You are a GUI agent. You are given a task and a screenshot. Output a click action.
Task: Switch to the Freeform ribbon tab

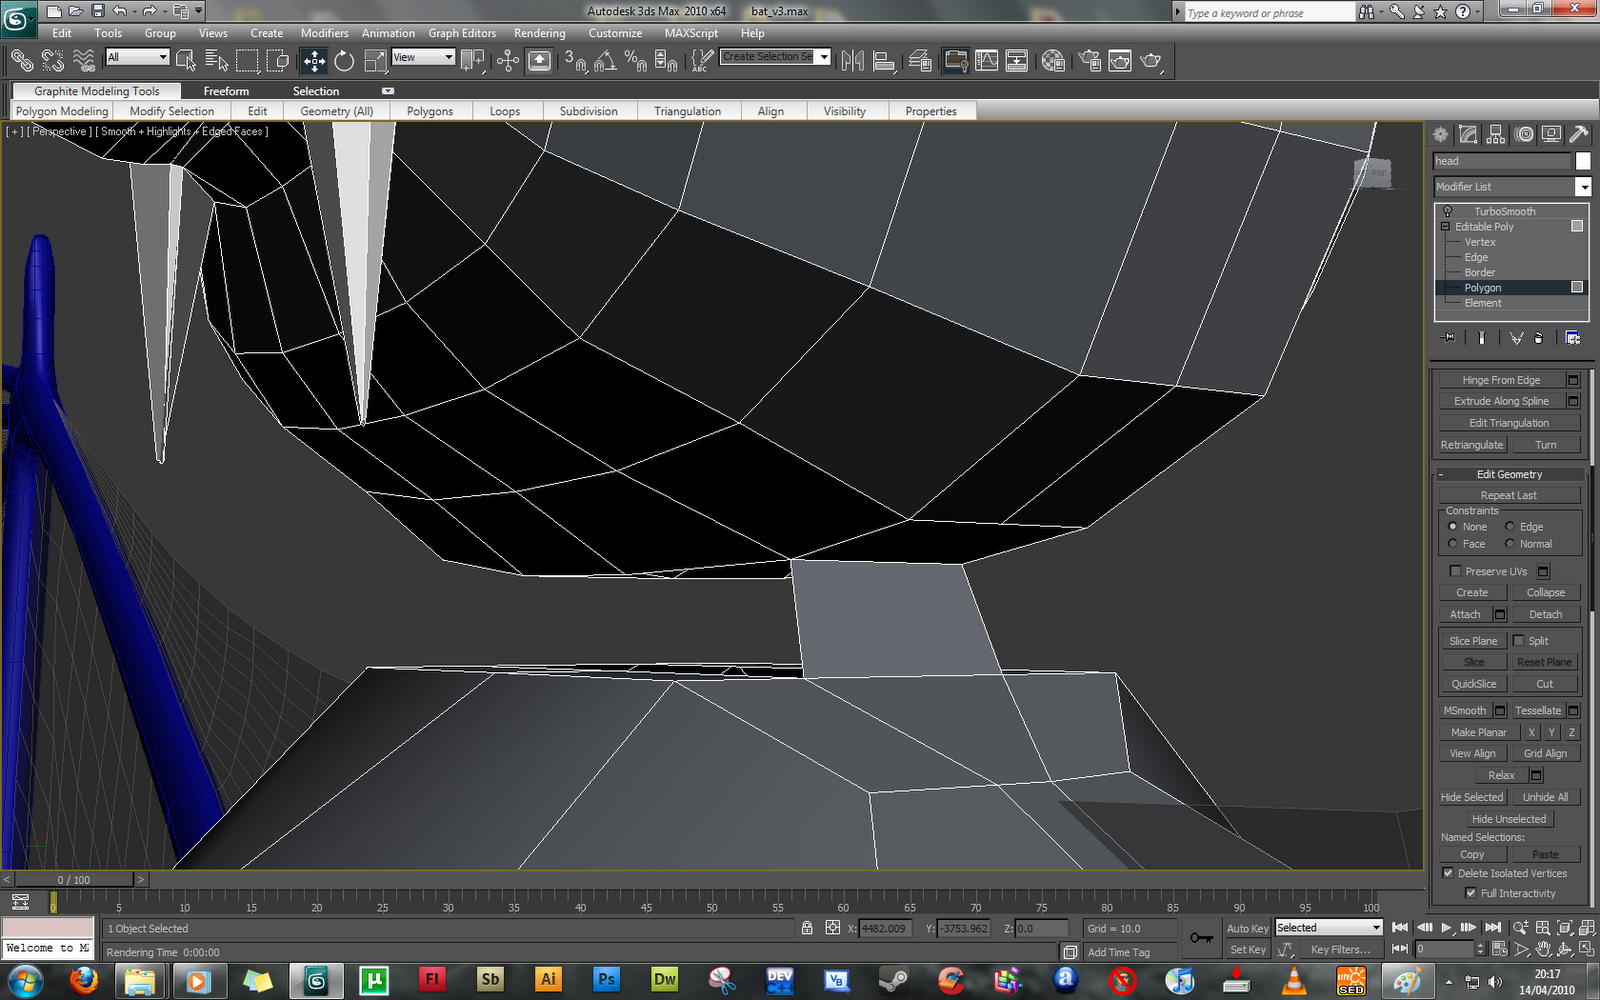pyautogui.click(x=226, y=91)
